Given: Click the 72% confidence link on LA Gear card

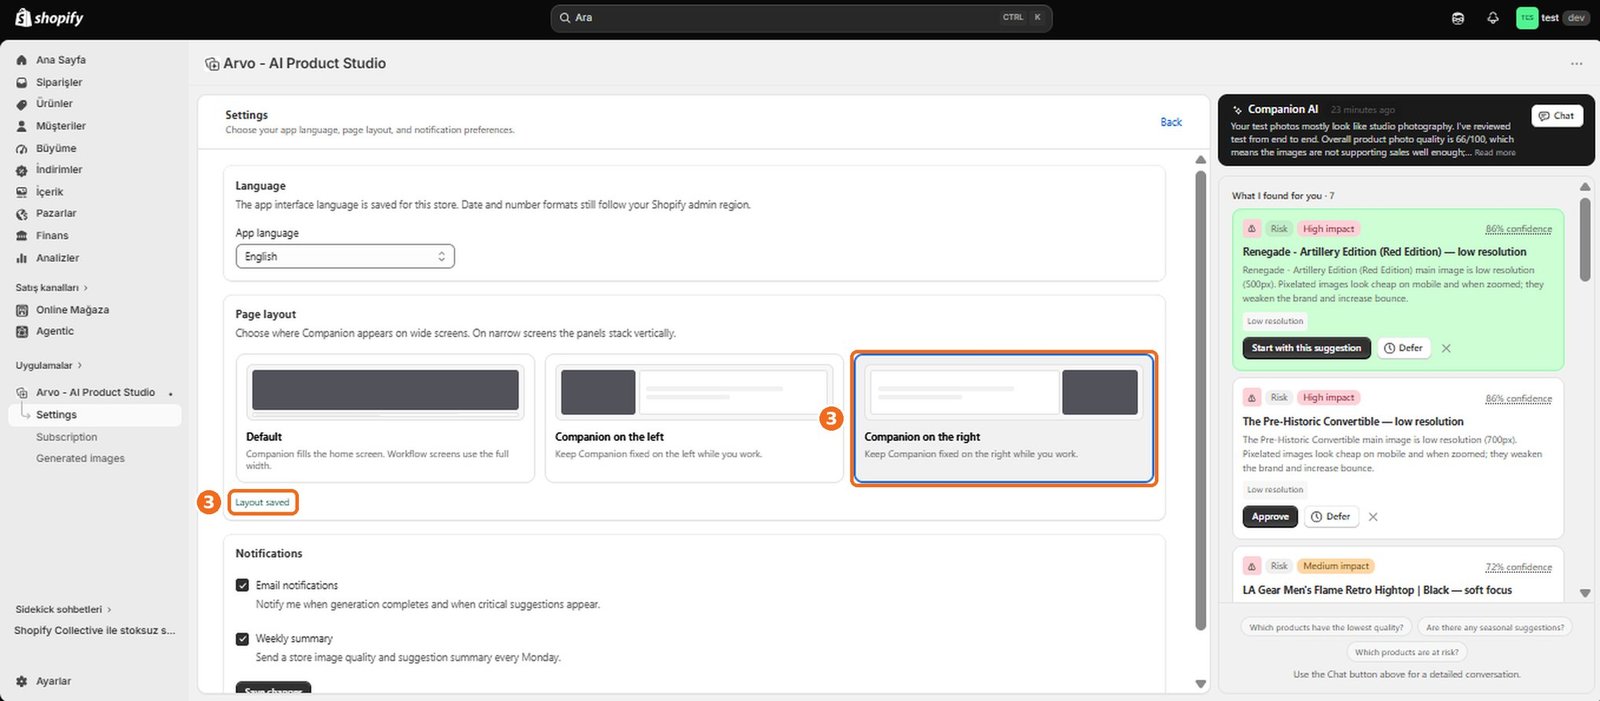Looking at the screenshot, I should (x=1518, y=567).
